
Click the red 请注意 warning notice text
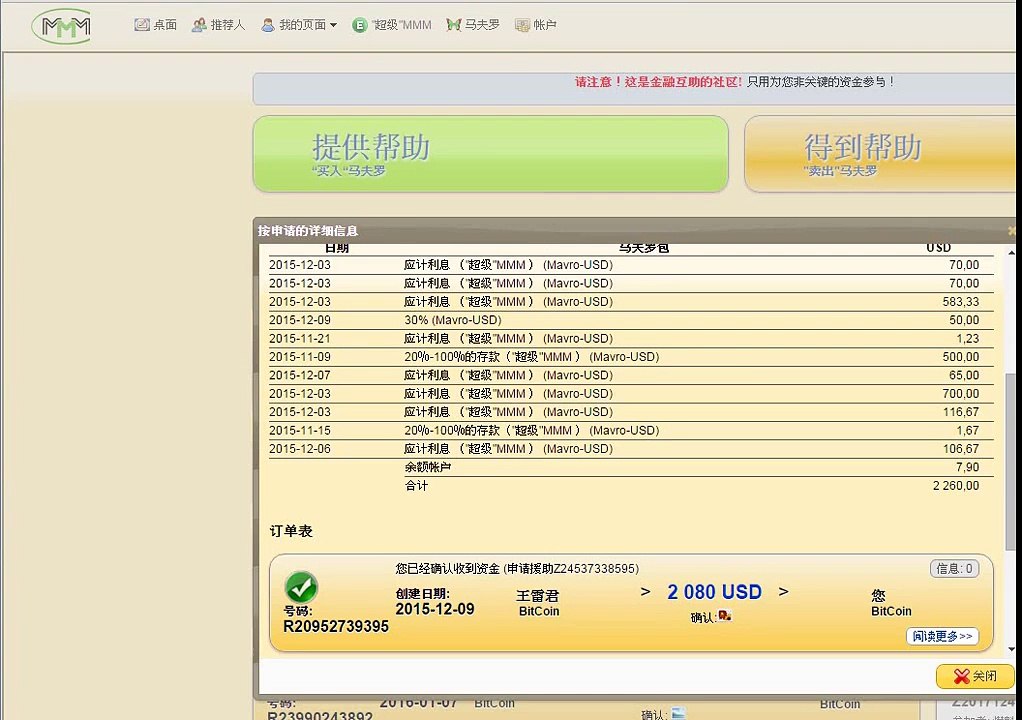pos(658,82)
